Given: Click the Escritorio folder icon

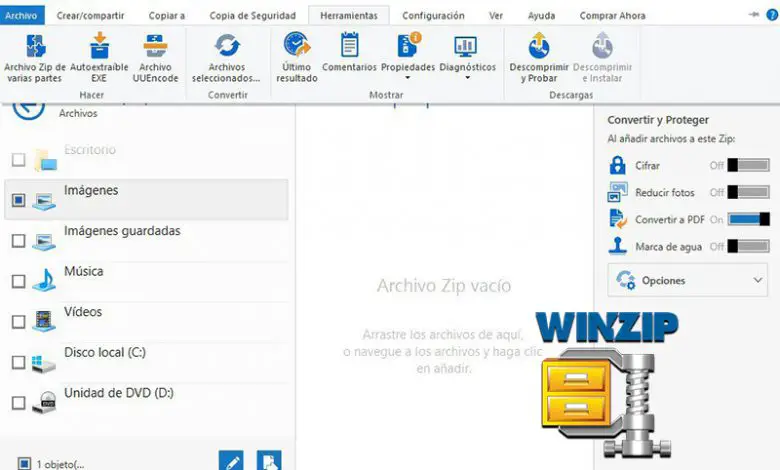Looking at the screenshot, I should pos(45,160).
